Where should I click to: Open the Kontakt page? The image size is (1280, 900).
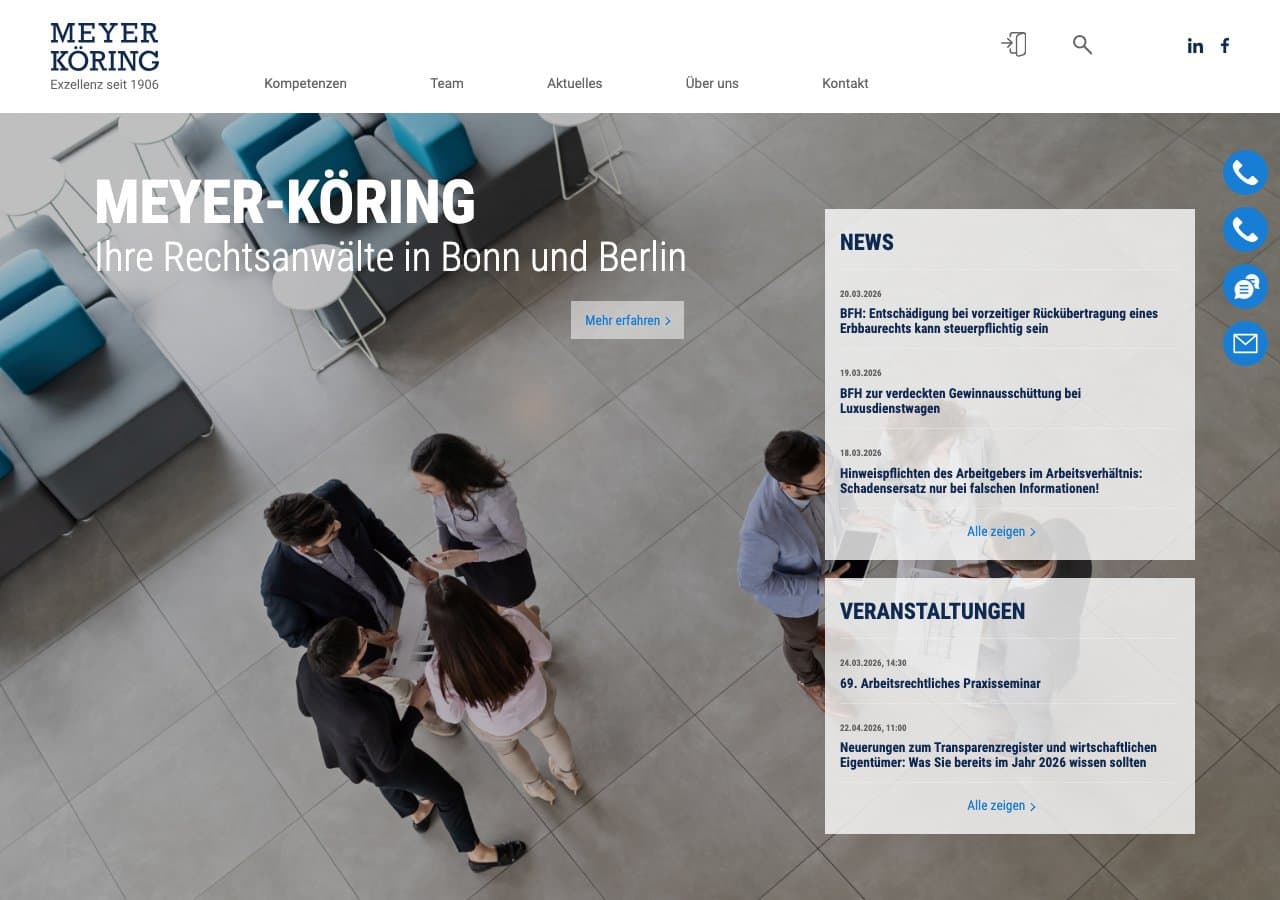(845, 84)
